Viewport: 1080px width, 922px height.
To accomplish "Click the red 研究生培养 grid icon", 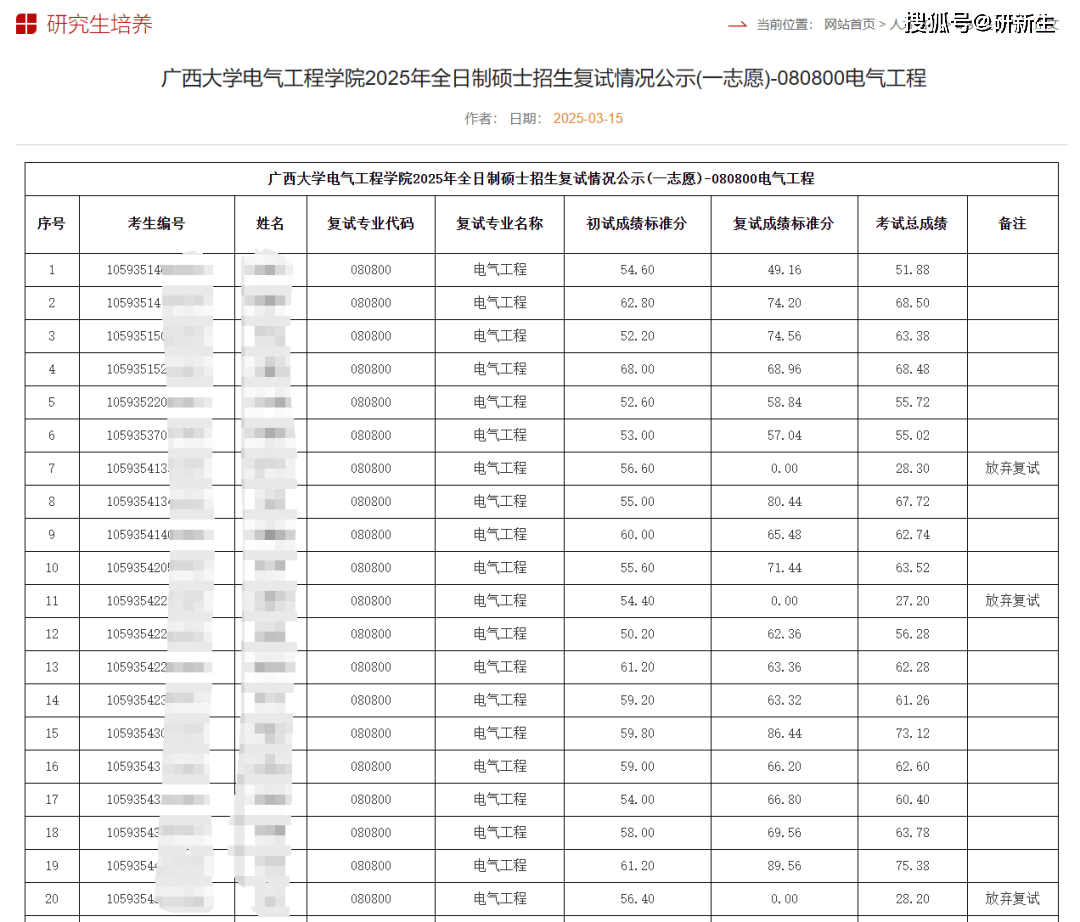I will coord(26,24).
